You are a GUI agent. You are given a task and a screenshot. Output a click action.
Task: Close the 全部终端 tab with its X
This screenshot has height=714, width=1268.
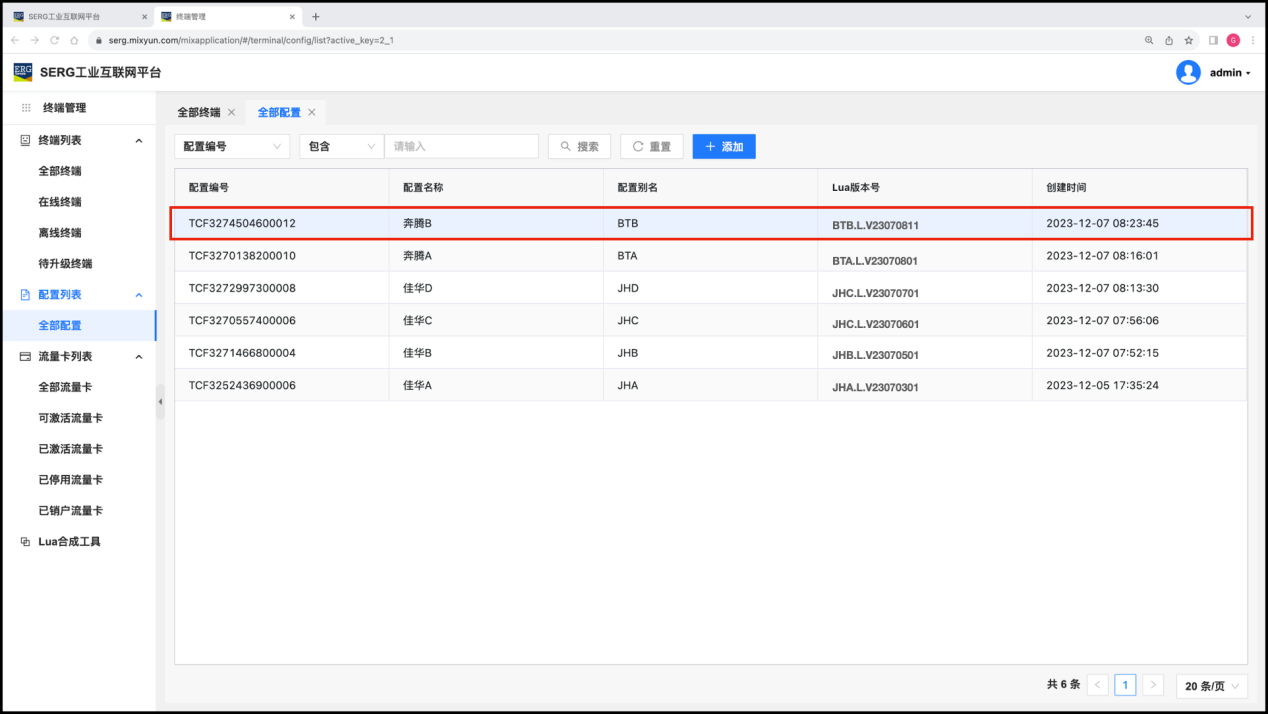coord(232,112)
